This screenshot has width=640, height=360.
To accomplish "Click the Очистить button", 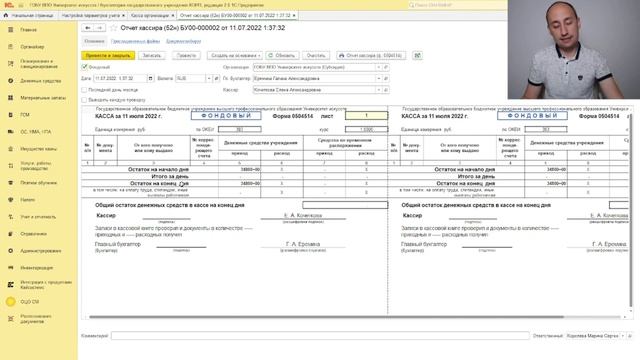I will tap(316, 56).
